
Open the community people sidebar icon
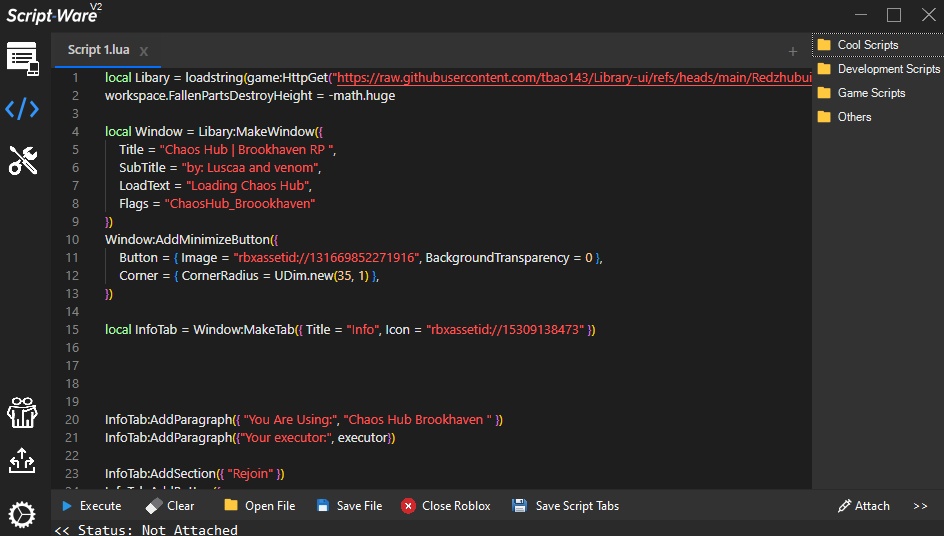(22, 413)
